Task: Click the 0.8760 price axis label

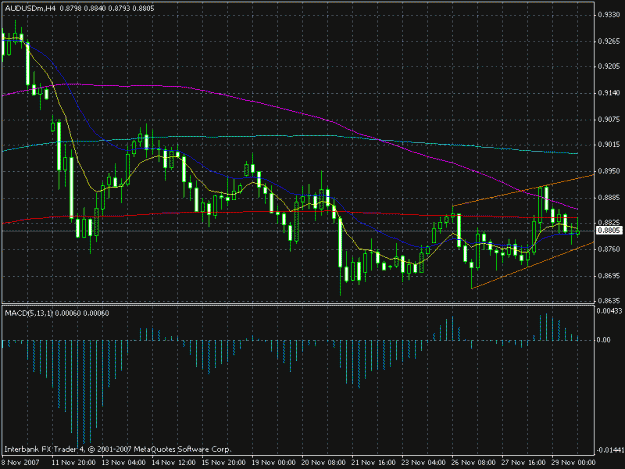Action: point(609,249)
